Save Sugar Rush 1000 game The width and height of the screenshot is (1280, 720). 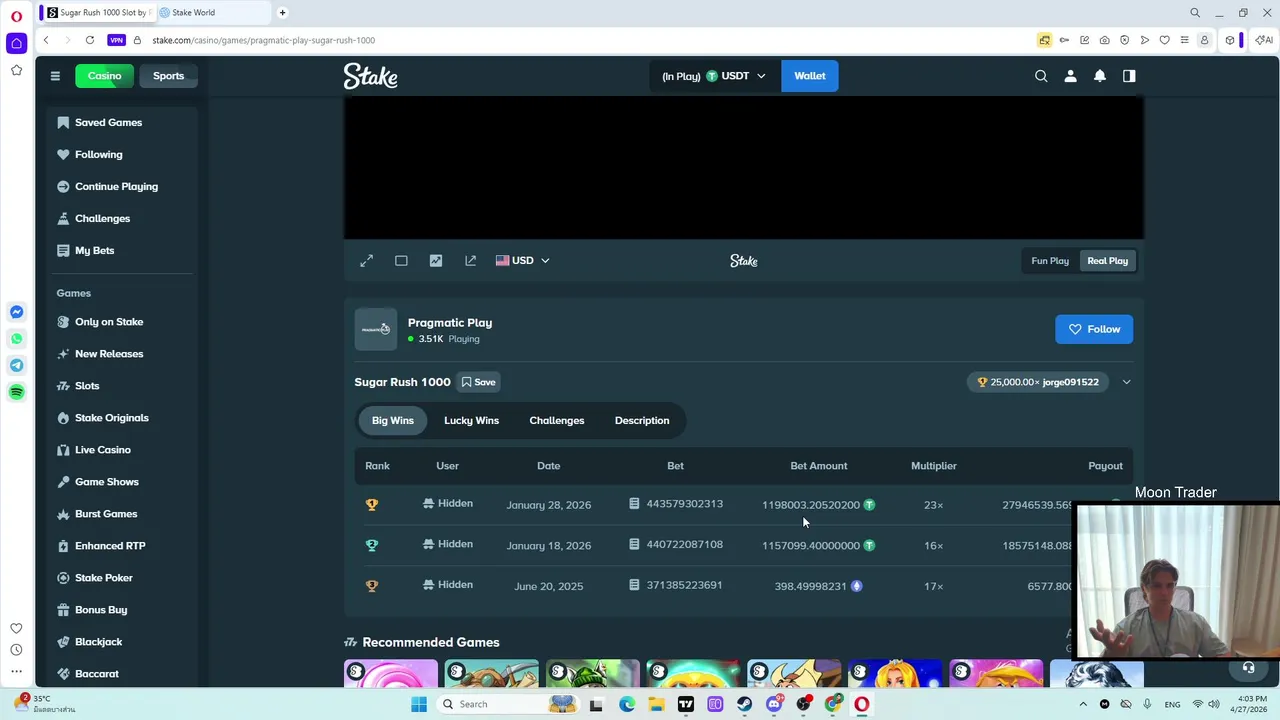coord(478,382)
